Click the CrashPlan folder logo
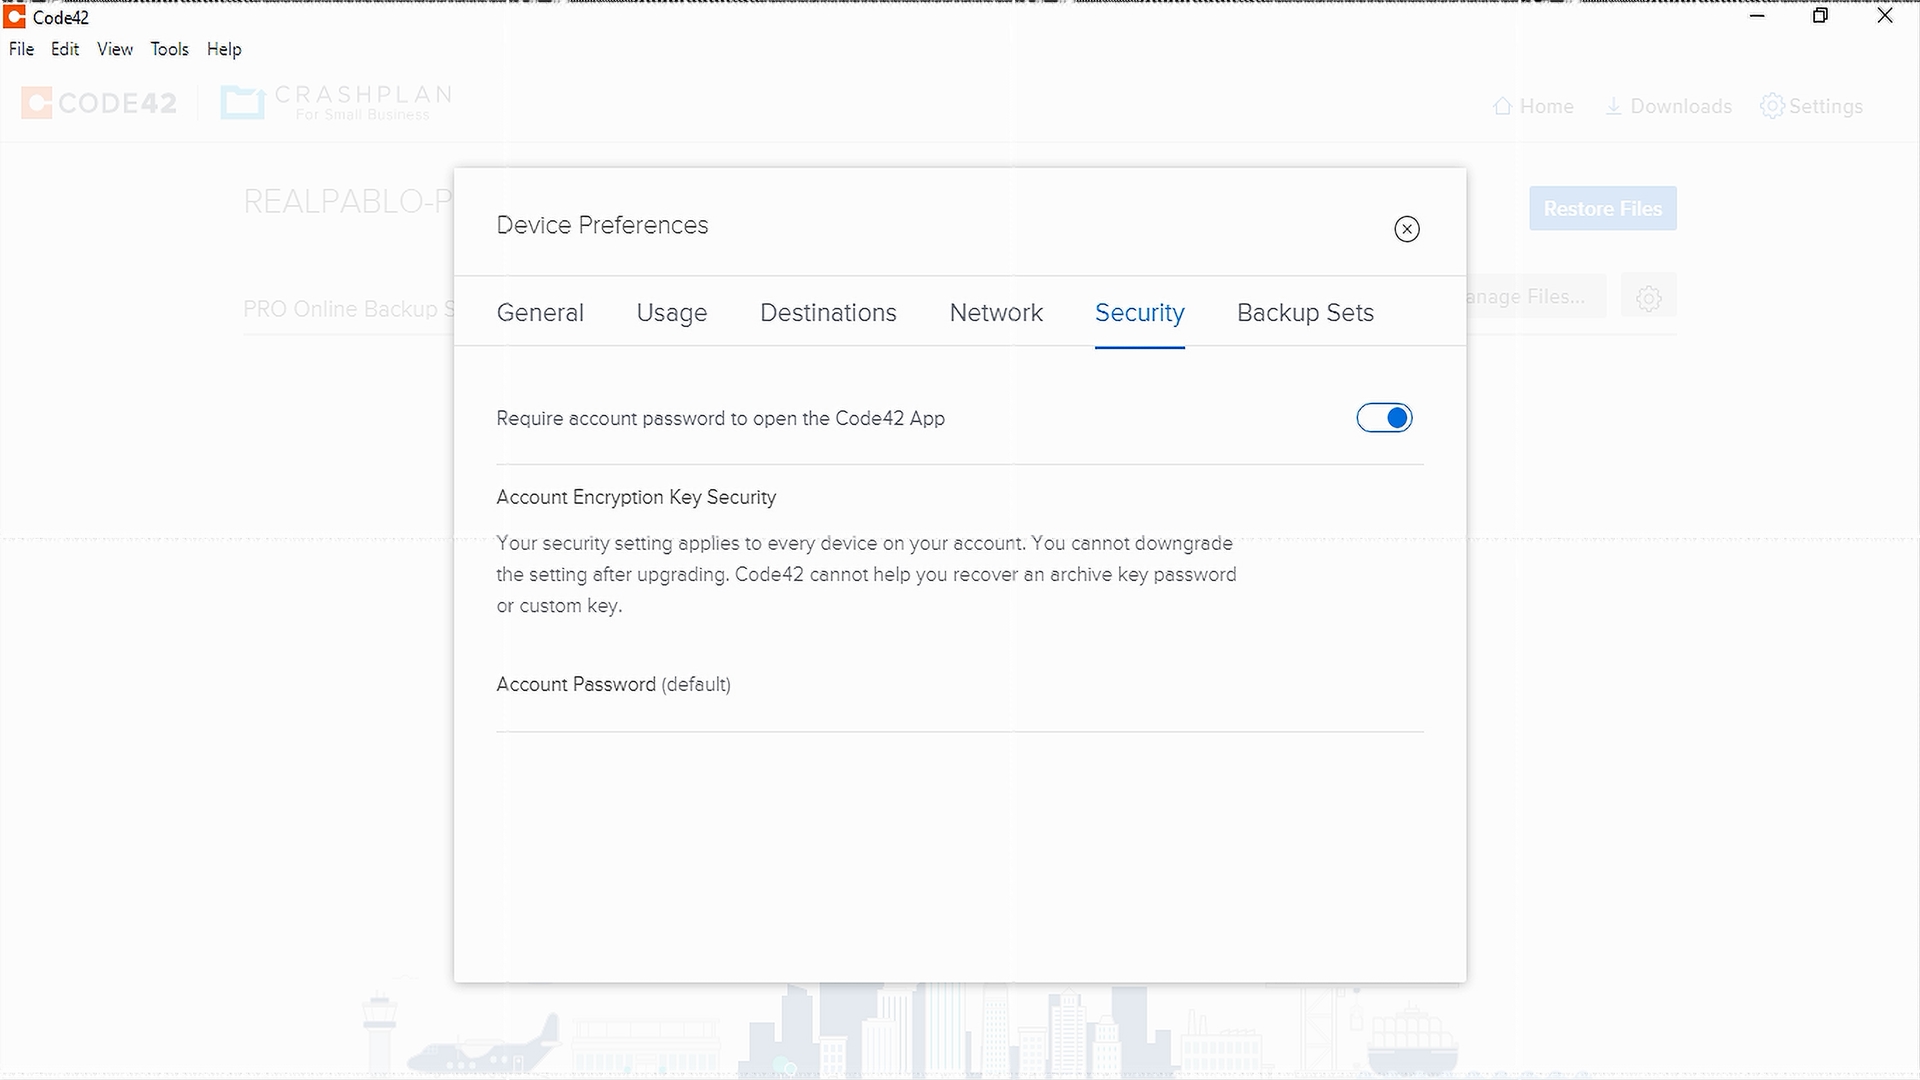The height and width of the screenshot is (1080, 1920). click(242, 102)
